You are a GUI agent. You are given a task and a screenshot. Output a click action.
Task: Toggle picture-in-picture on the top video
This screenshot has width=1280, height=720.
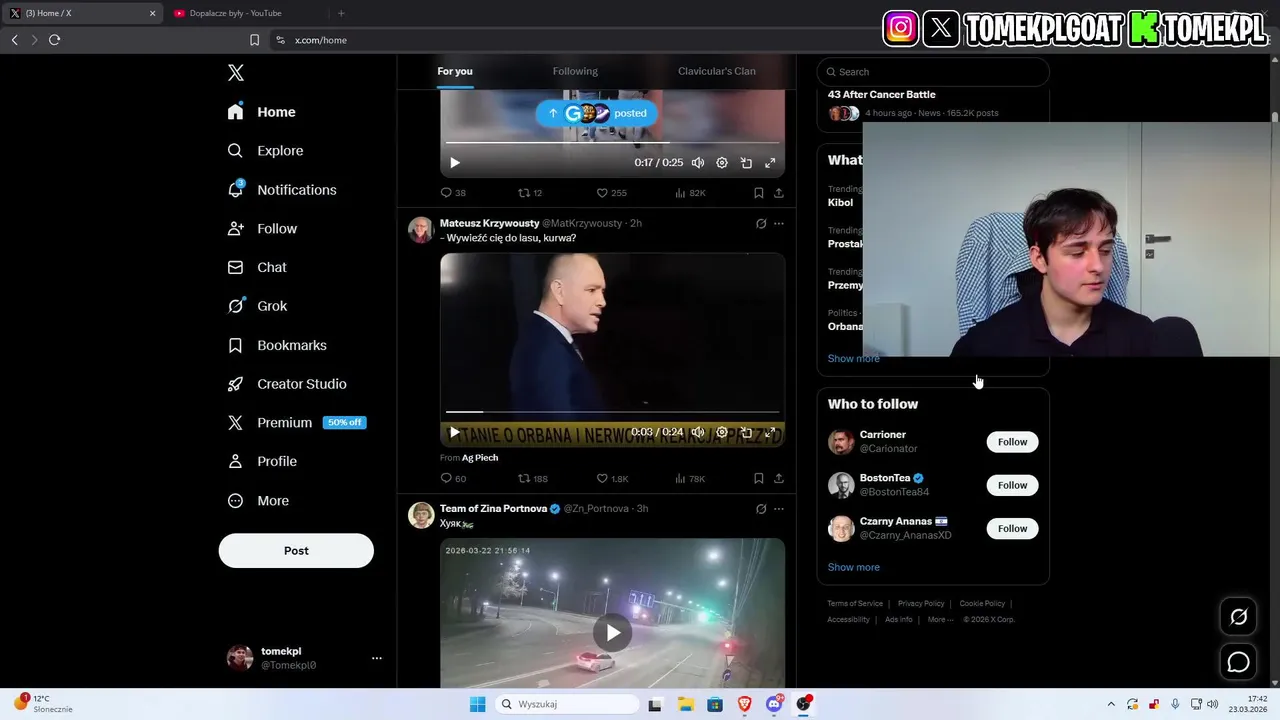click(x=746, y=163)
